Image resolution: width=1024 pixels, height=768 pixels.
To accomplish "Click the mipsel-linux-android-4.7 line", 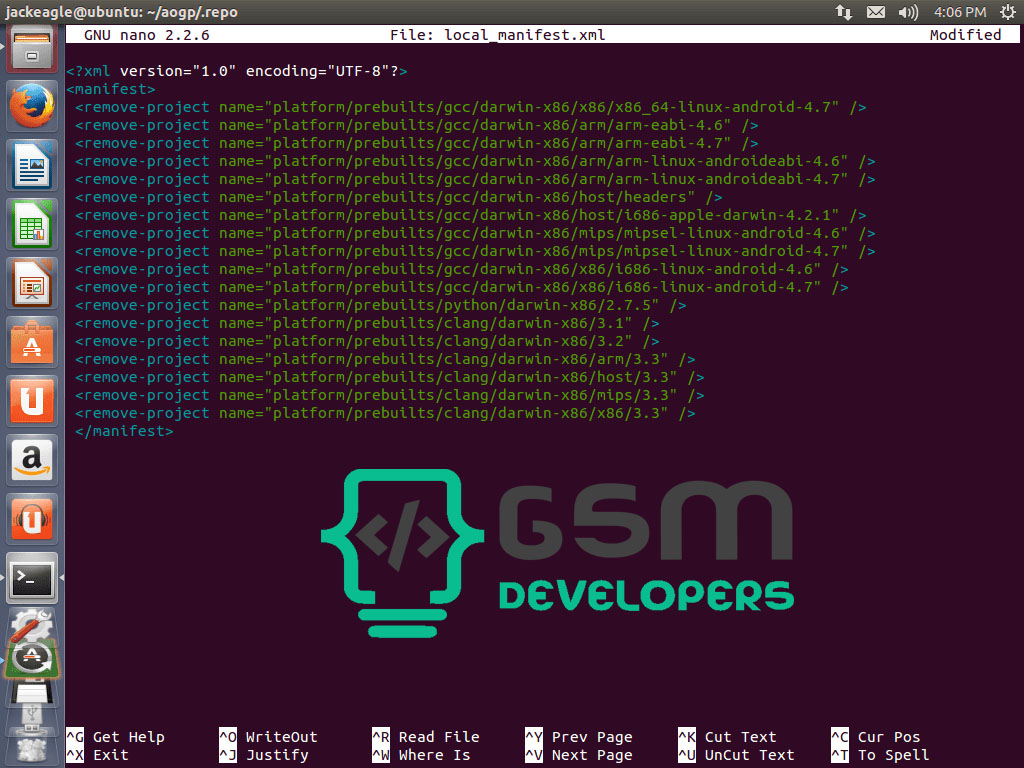I will click(475, 251).
